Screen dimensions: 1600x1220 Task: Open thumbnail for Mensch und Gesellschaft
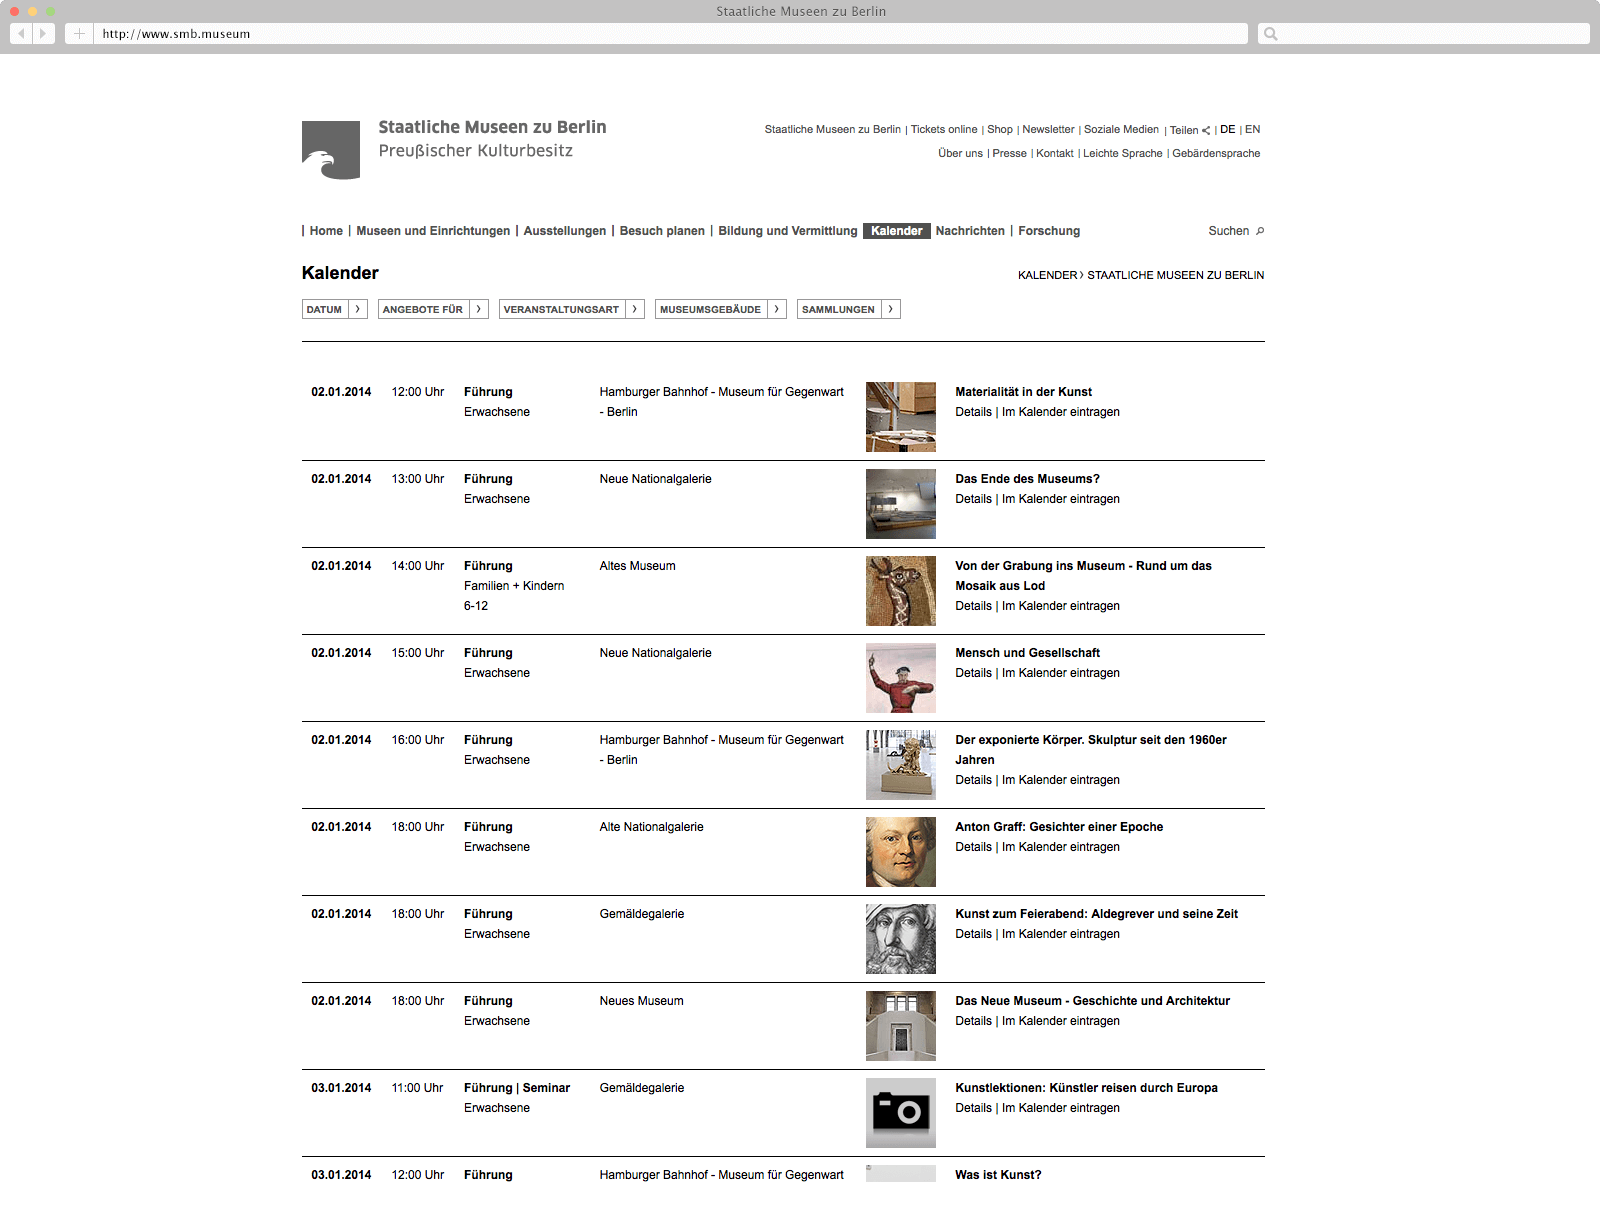(x=901, y=678)
